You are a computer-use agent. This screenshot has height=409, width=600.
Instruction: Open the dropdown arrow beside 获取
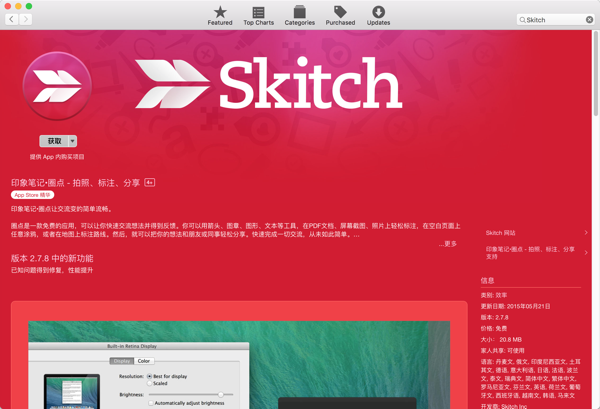tap(73, 141)
